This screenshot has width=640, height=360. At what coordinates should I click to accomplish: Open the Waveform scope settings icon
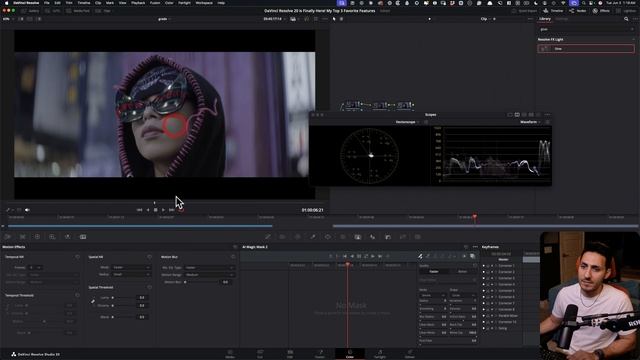(547, 122)
